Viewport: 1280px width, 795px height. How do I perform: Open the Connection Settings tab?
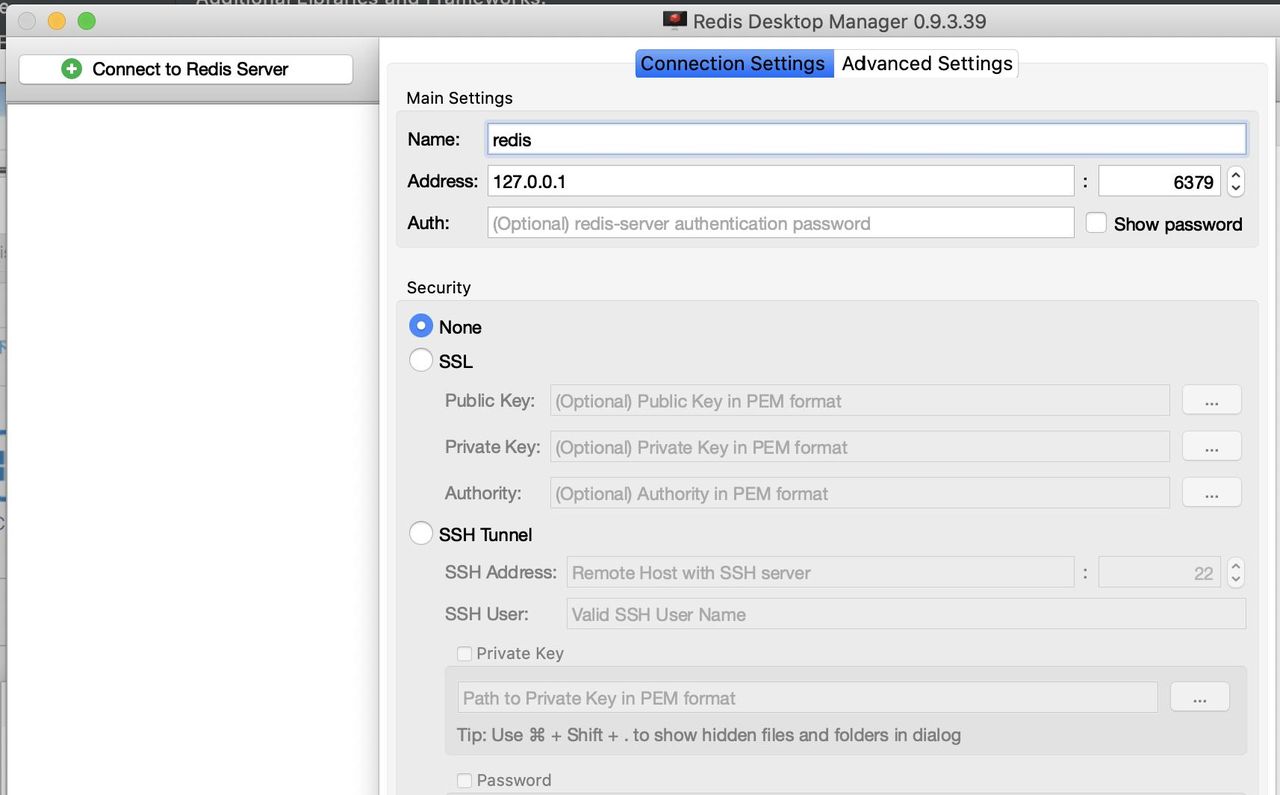coord(733,64)
